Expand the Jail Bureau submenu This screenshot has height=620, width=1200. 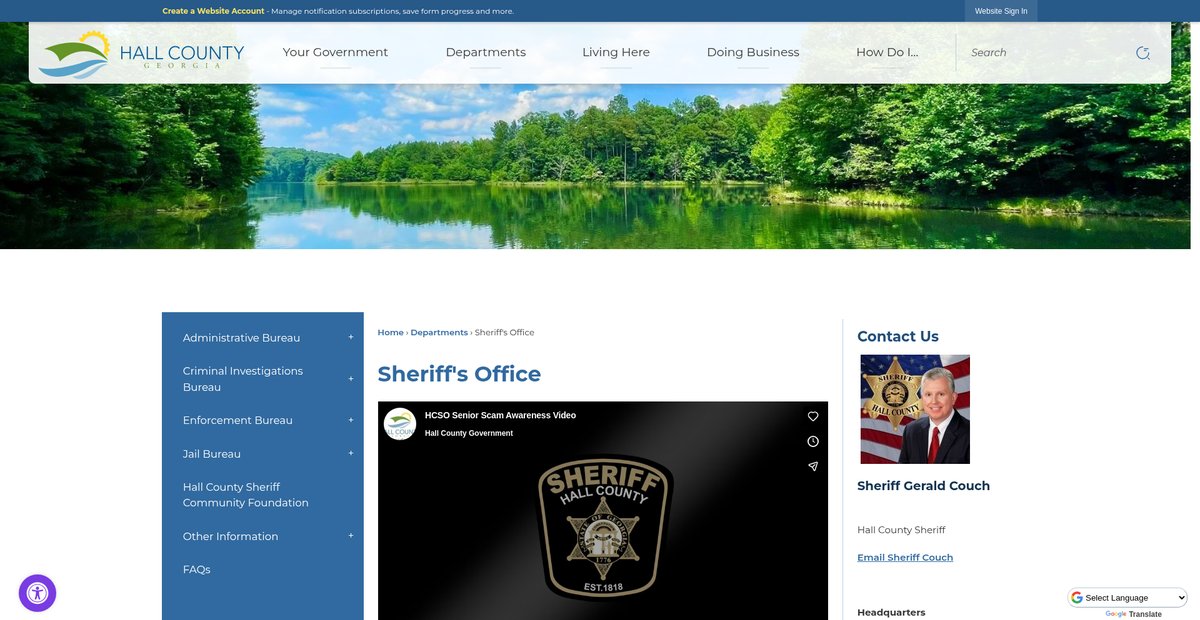351,453
